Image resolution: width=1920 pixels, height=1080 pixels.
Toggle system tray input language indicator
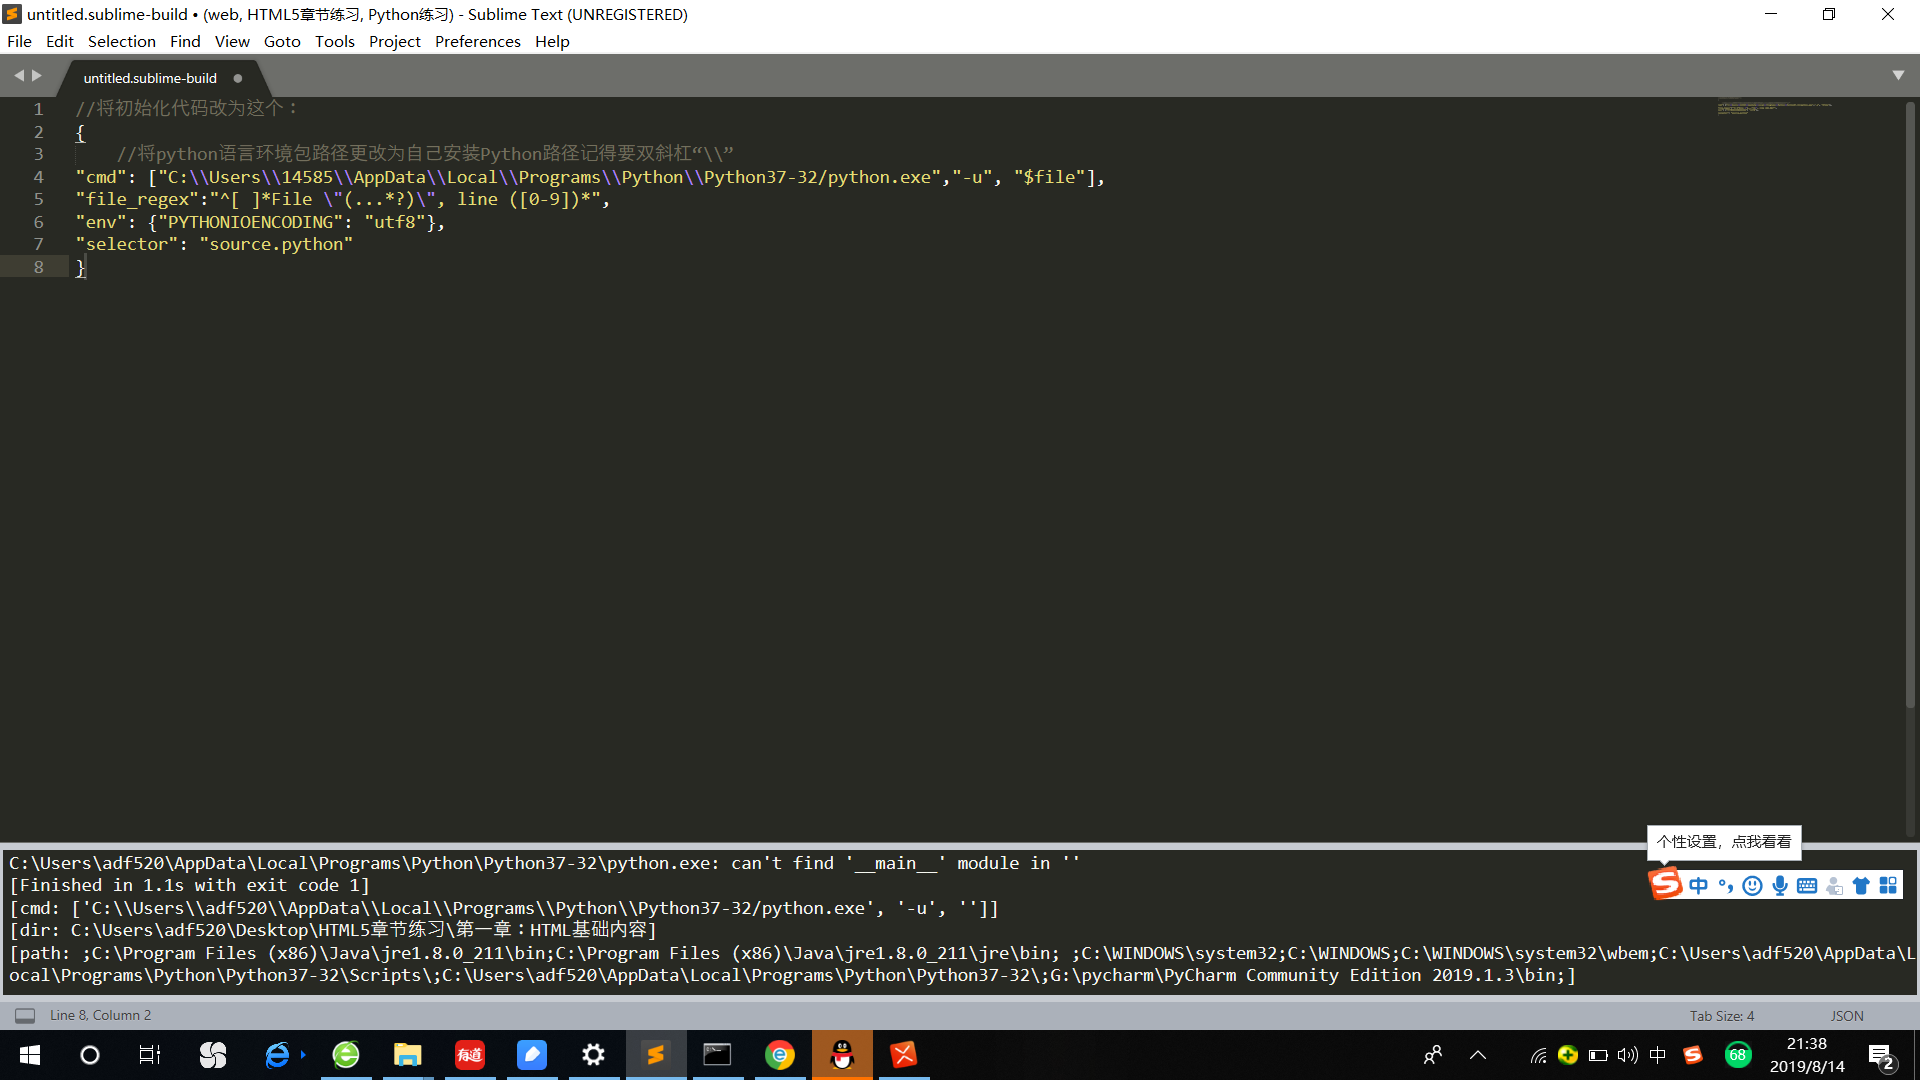(x=1658, y=1055)
